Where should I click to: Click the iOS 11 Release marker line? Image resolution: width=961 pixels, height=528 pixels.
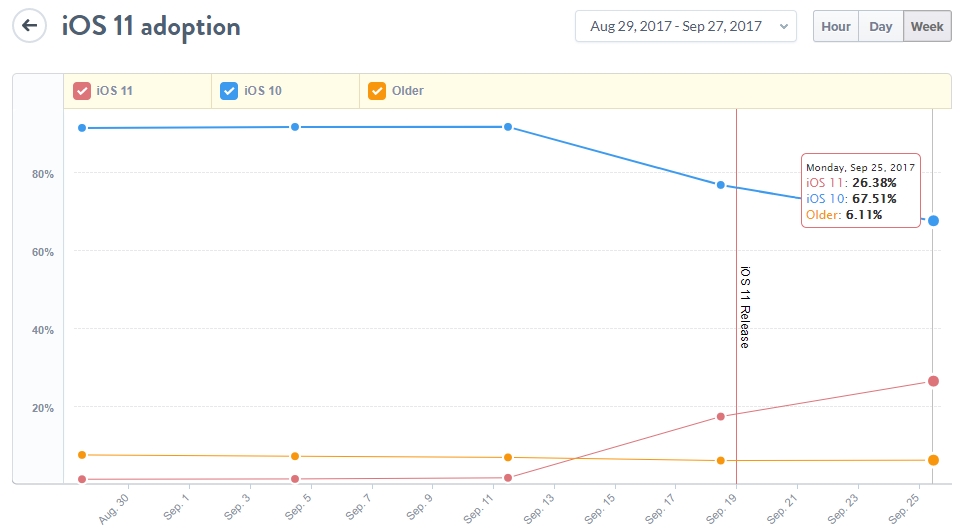[736, 300]
